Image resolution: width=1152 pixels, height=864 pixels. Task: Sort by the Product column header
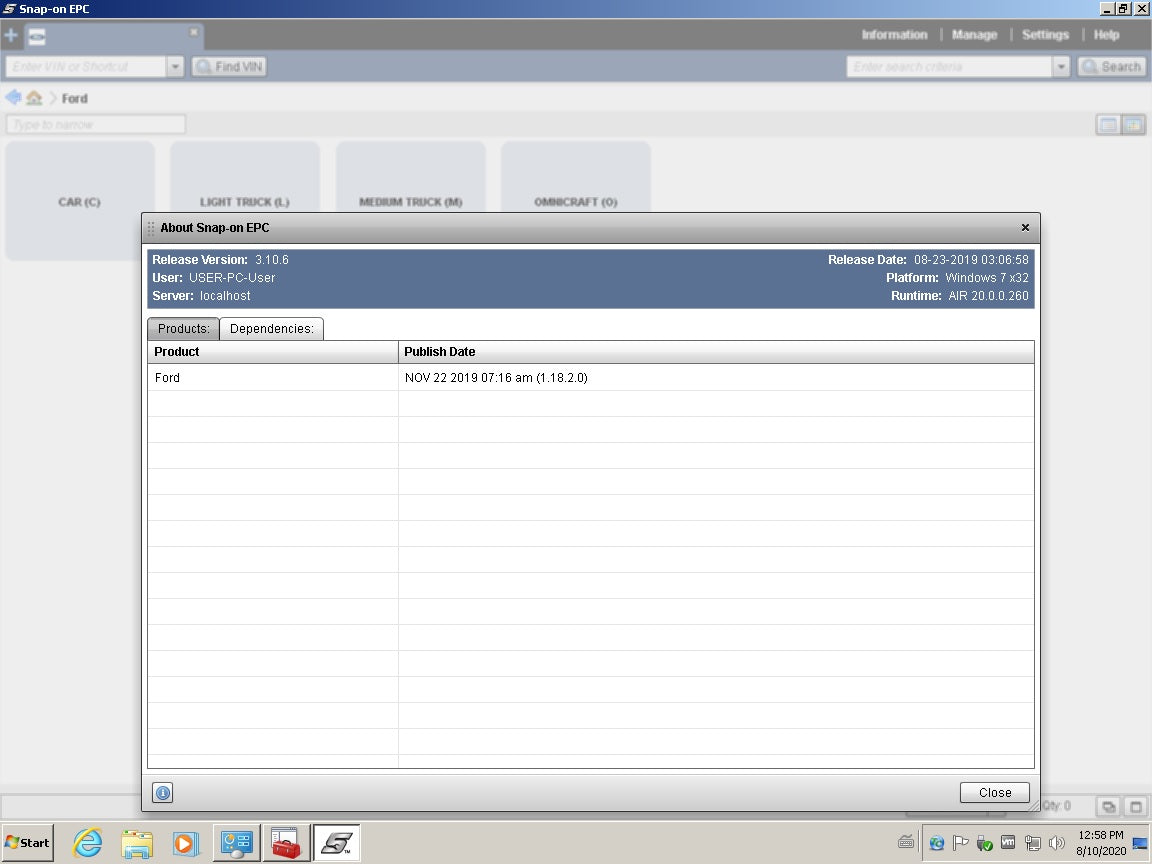tap(273, 352)
